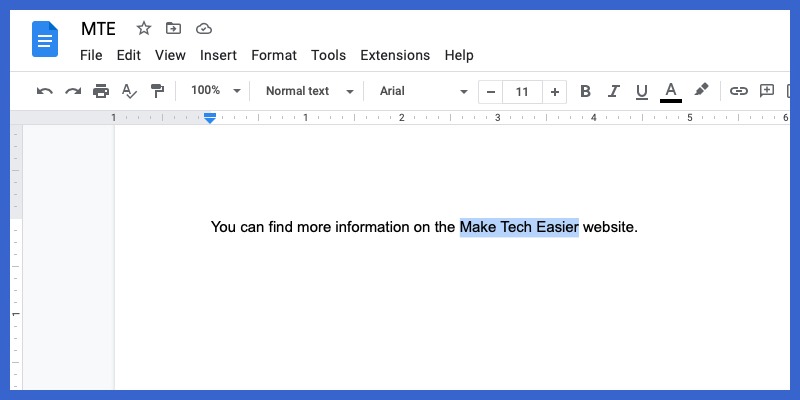Open the highlight color tool
The image size is (800, 400).
(702, 90)
